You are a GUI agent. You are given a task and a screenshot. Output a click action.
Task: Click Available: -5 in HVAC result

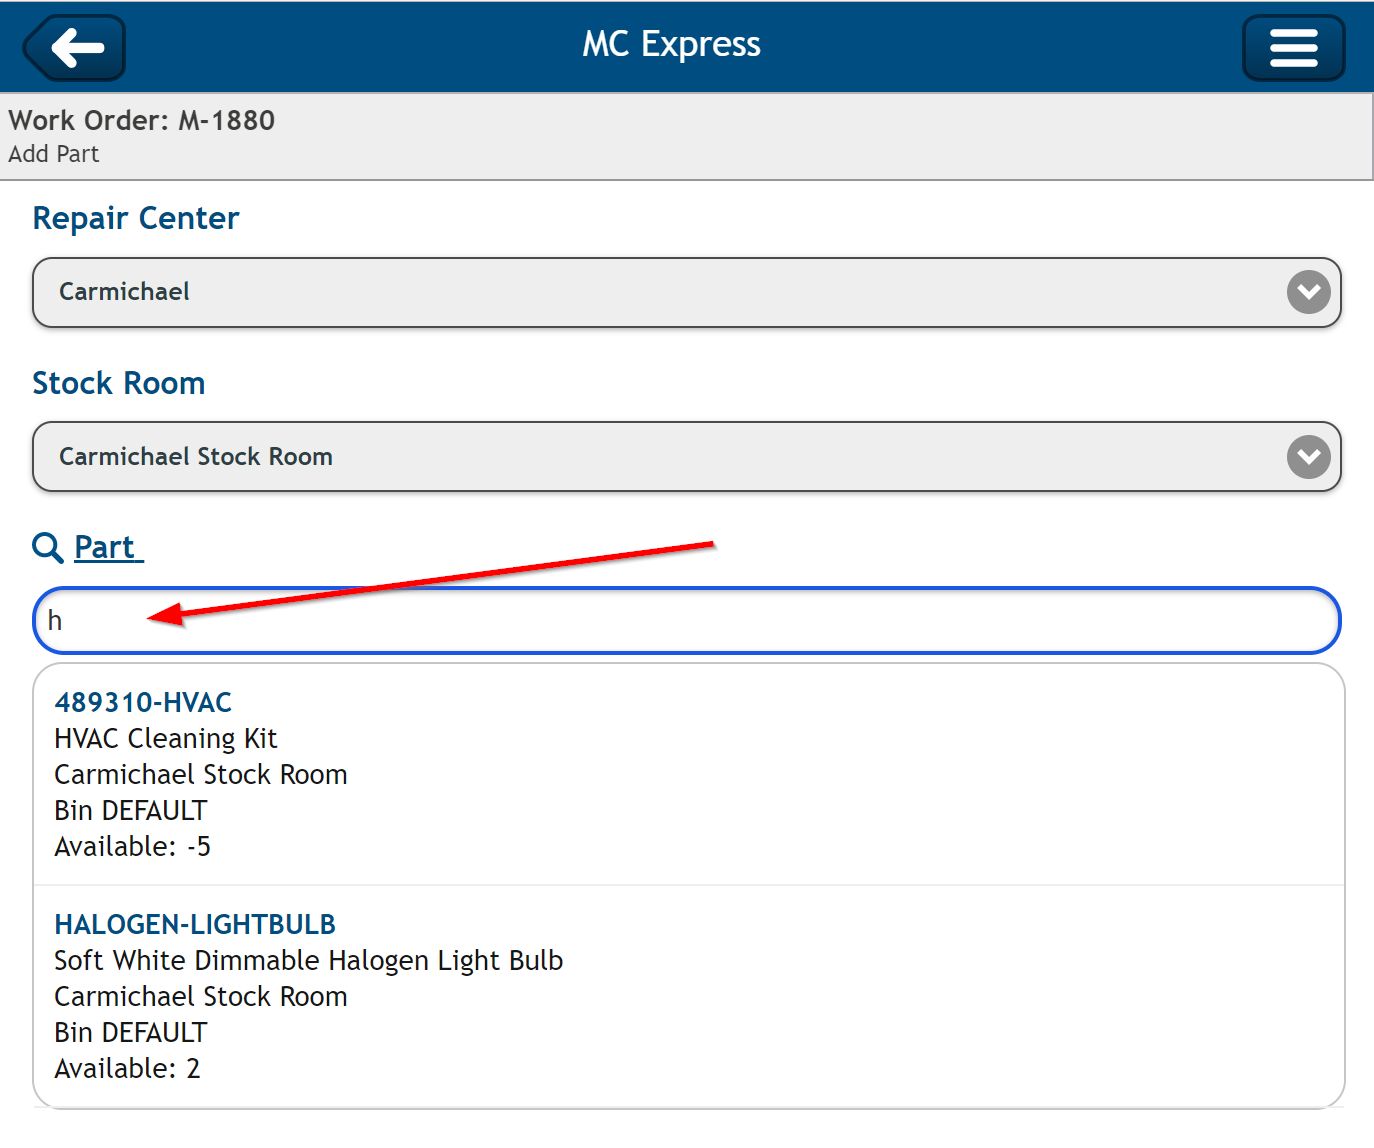point(132,846)
